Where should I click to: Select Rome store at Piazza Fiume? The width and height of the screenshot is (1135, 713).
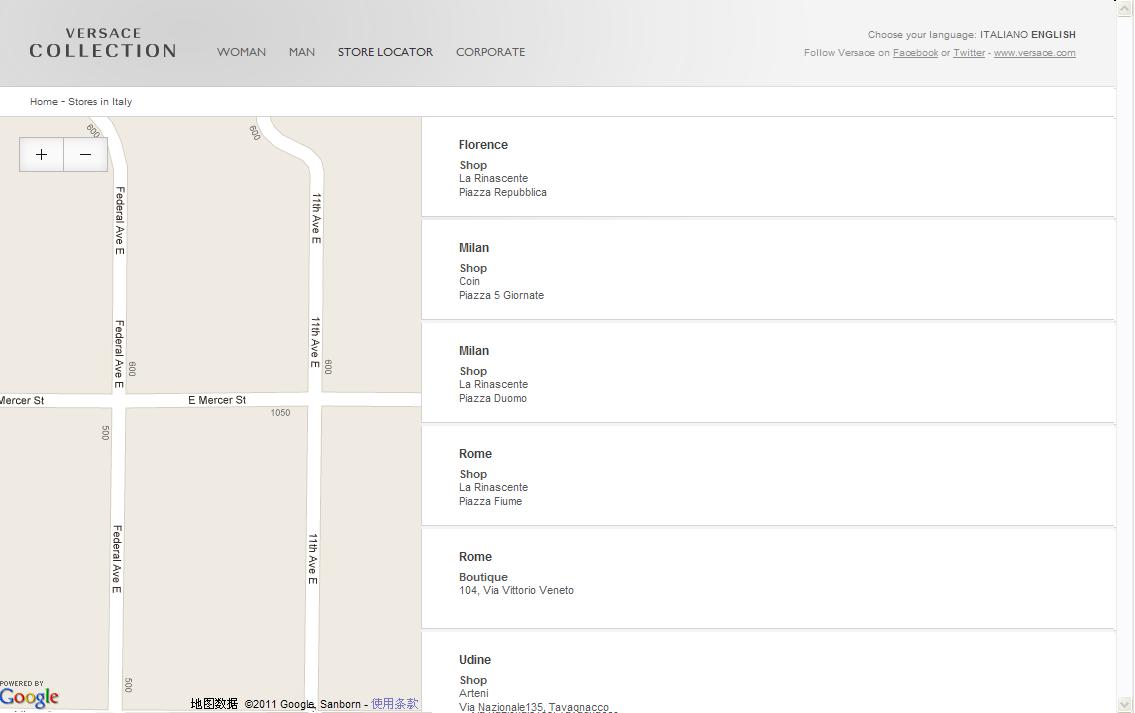coord(475,454)
